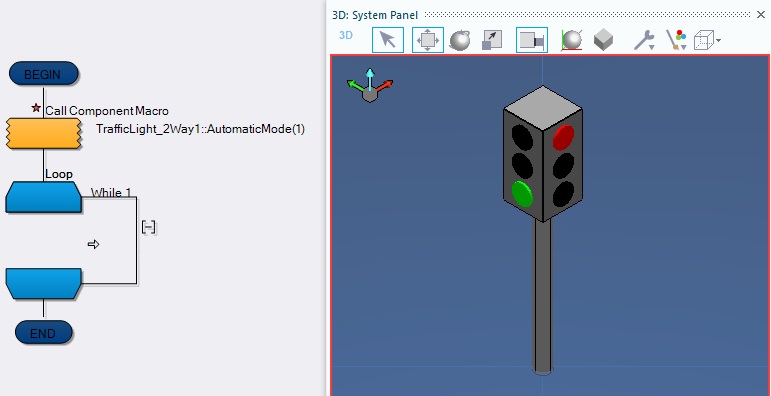Select the solid gray cube icon
This screenshot has height=396, width=771.
(x=603, y=40)
